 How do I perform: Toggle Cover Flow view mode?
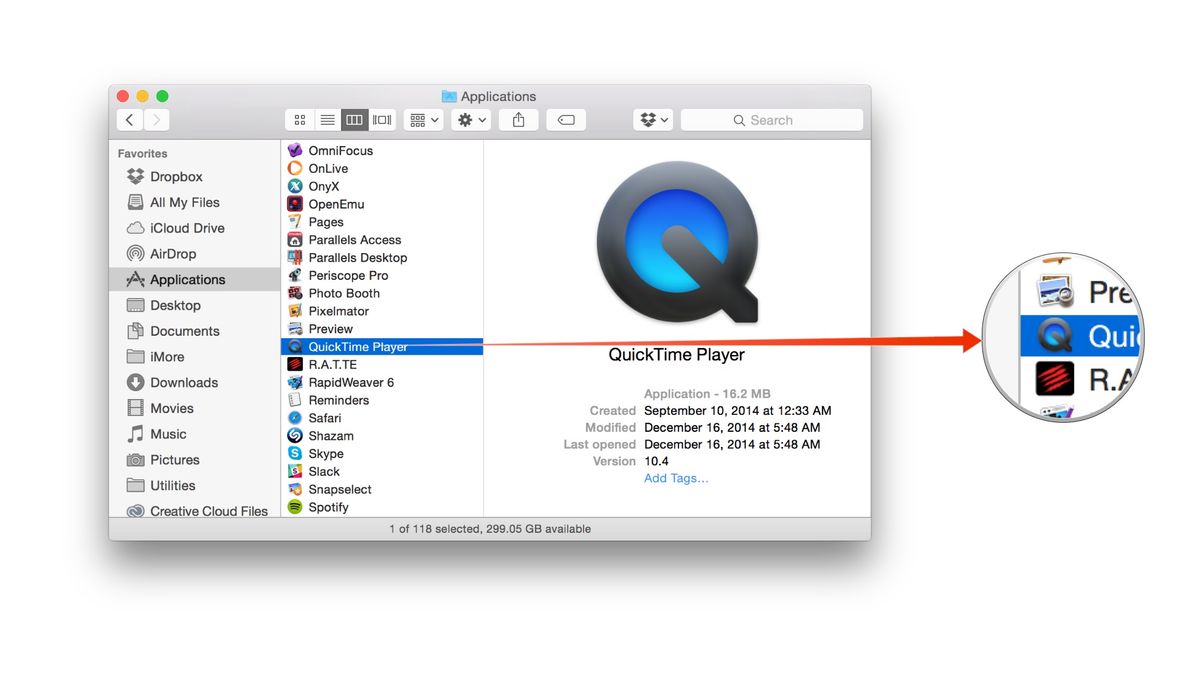381,119
